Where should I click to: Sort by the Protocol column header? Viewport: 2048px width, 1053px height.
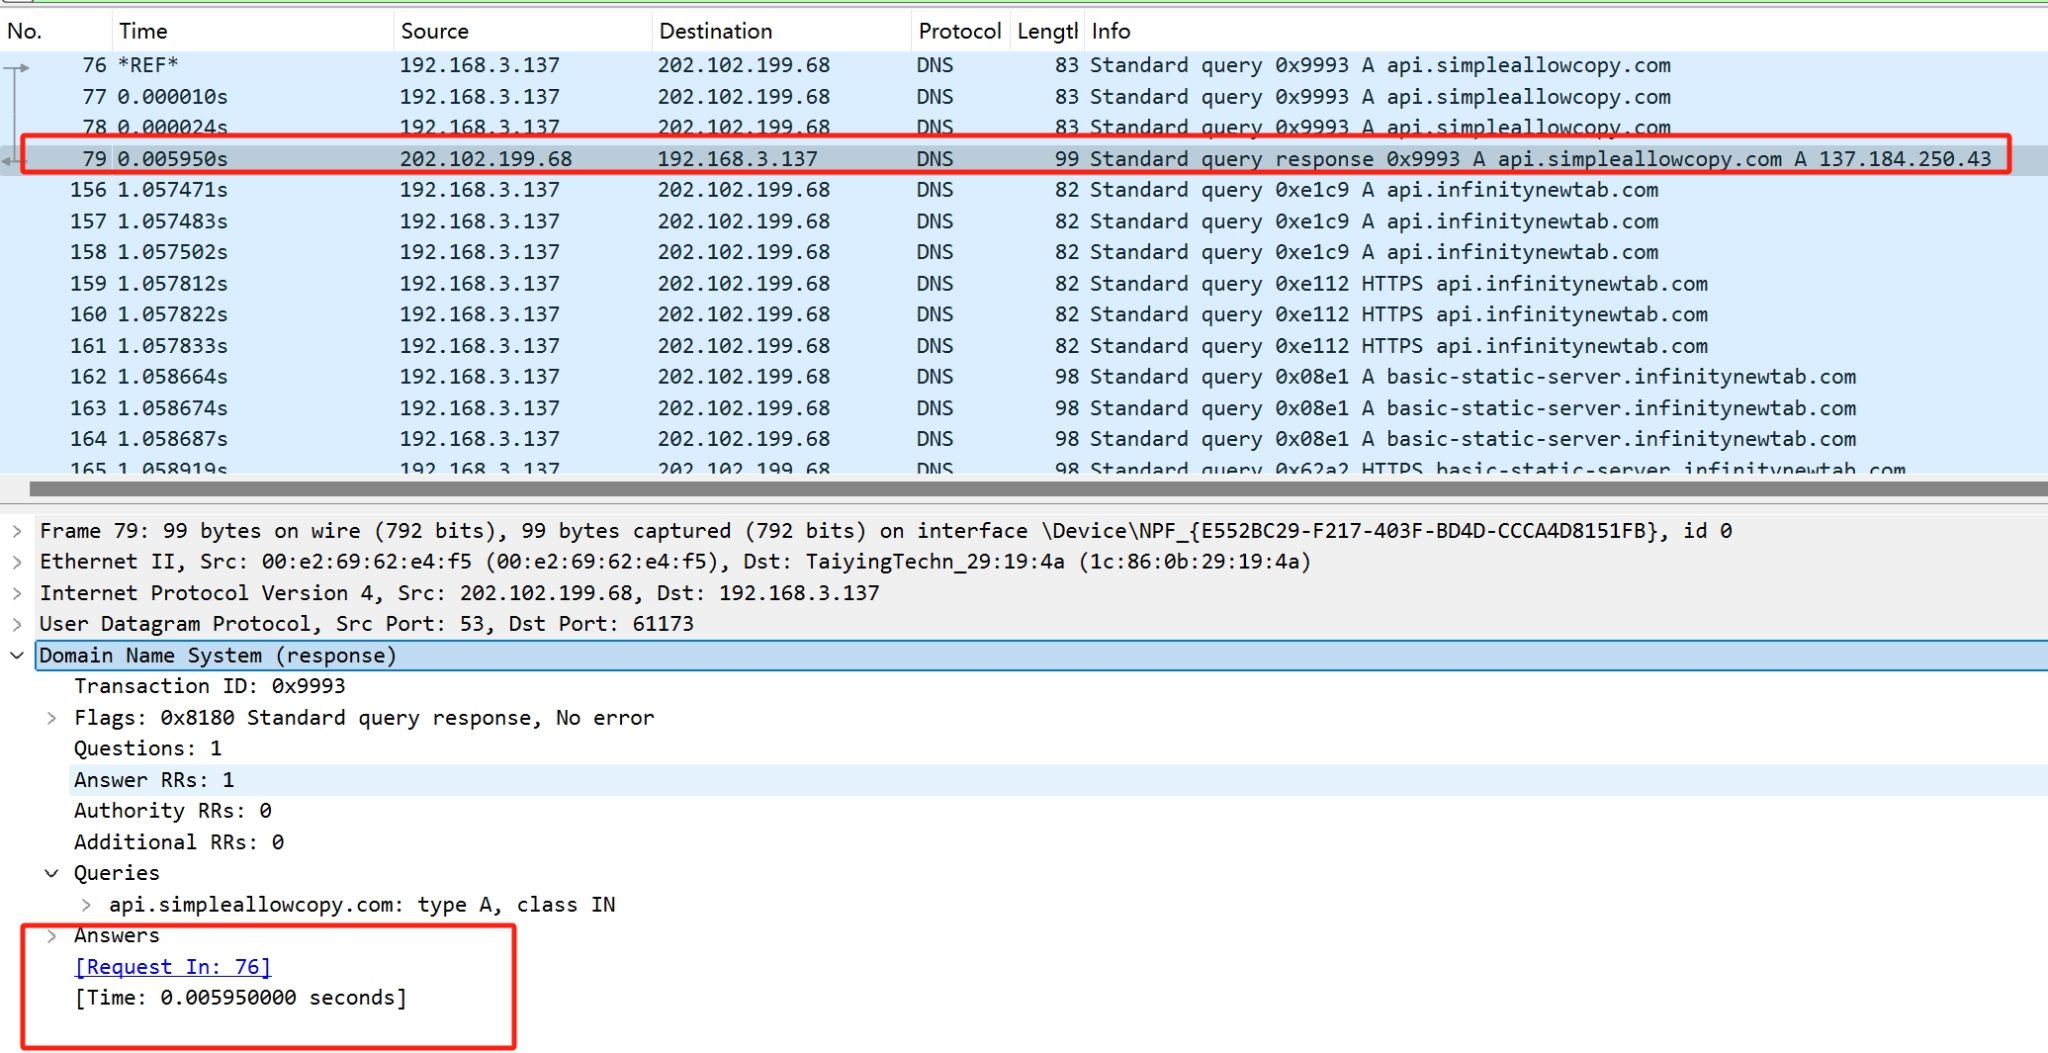pos(959,31)
